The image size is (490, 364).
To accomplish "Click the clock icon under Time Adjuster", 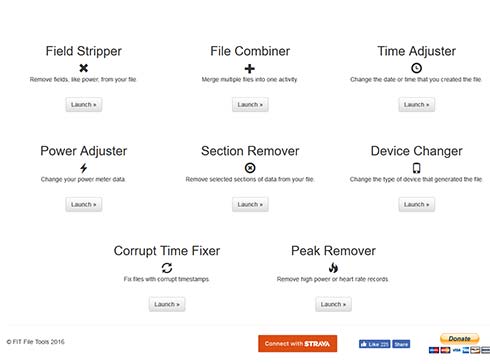I will click(416, 68).
